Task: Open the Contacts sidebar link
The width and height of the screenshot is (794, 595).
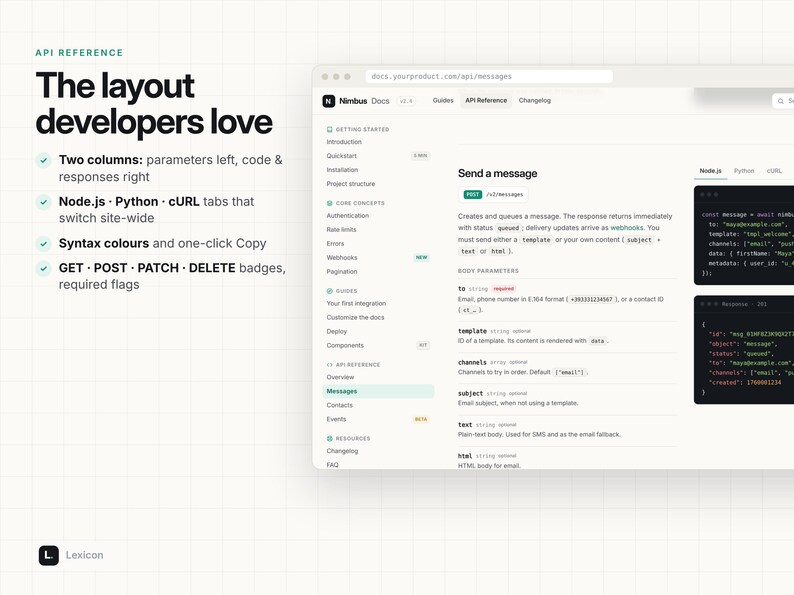Action: [339, 405]
